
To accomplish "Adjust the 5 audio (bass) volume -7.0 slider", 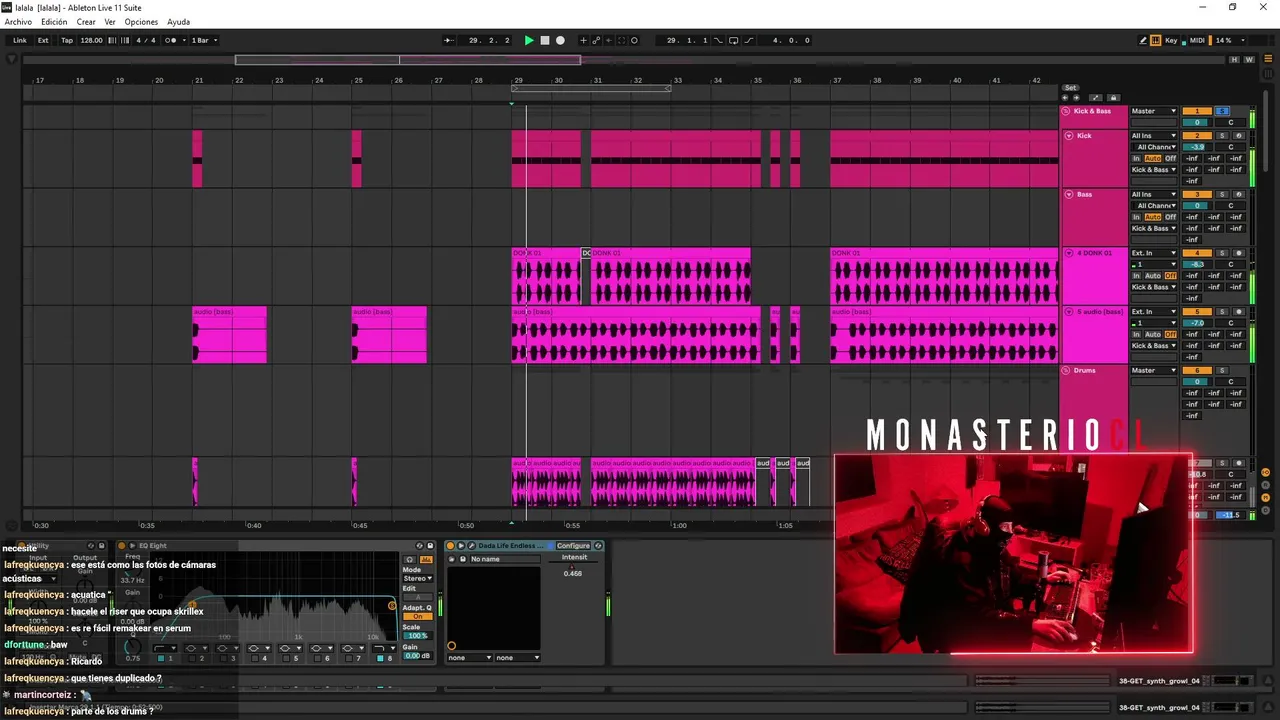I will [1197, 323].
